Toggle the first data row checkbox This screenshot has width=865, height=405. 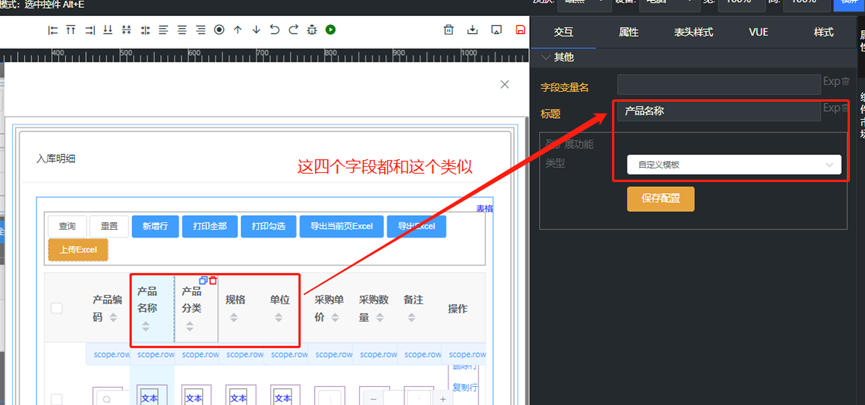pos(57,399)
